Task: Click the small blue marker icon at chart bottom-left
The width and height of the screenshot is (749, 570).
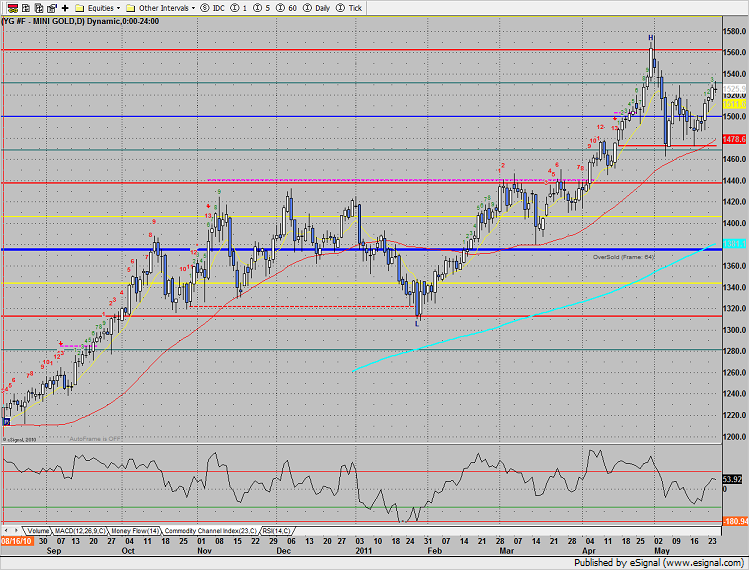Action: pyautogui.click(x=6, y=421)
